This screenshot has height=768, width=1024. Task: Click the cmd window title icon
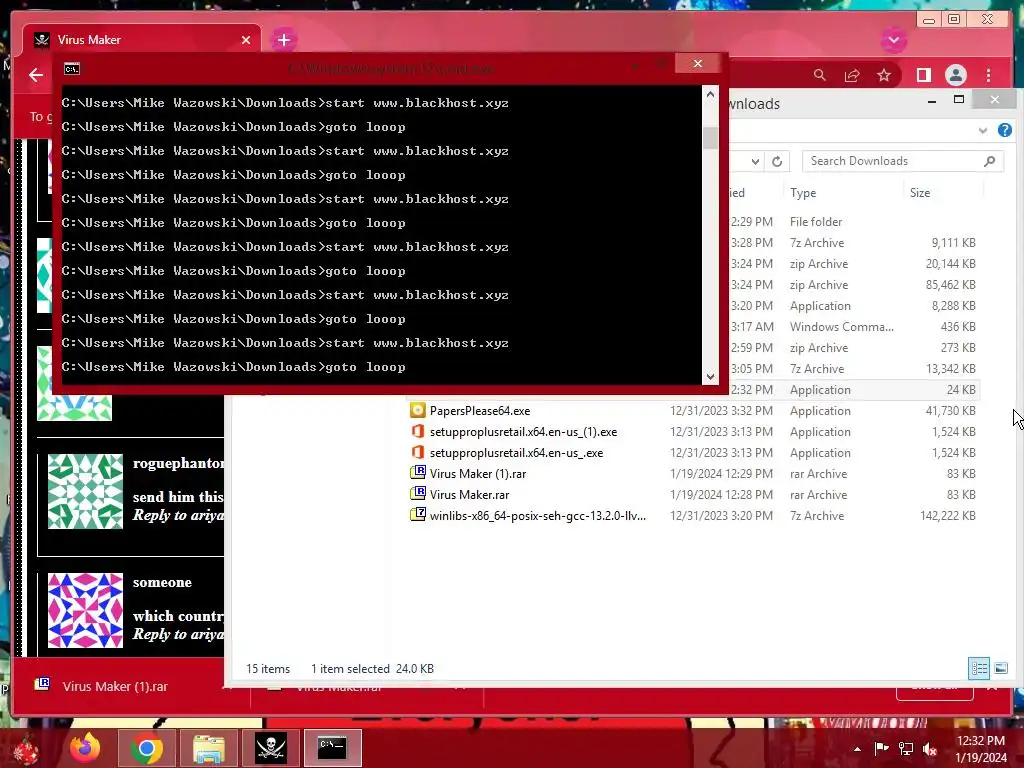click(x=72, y=69)
